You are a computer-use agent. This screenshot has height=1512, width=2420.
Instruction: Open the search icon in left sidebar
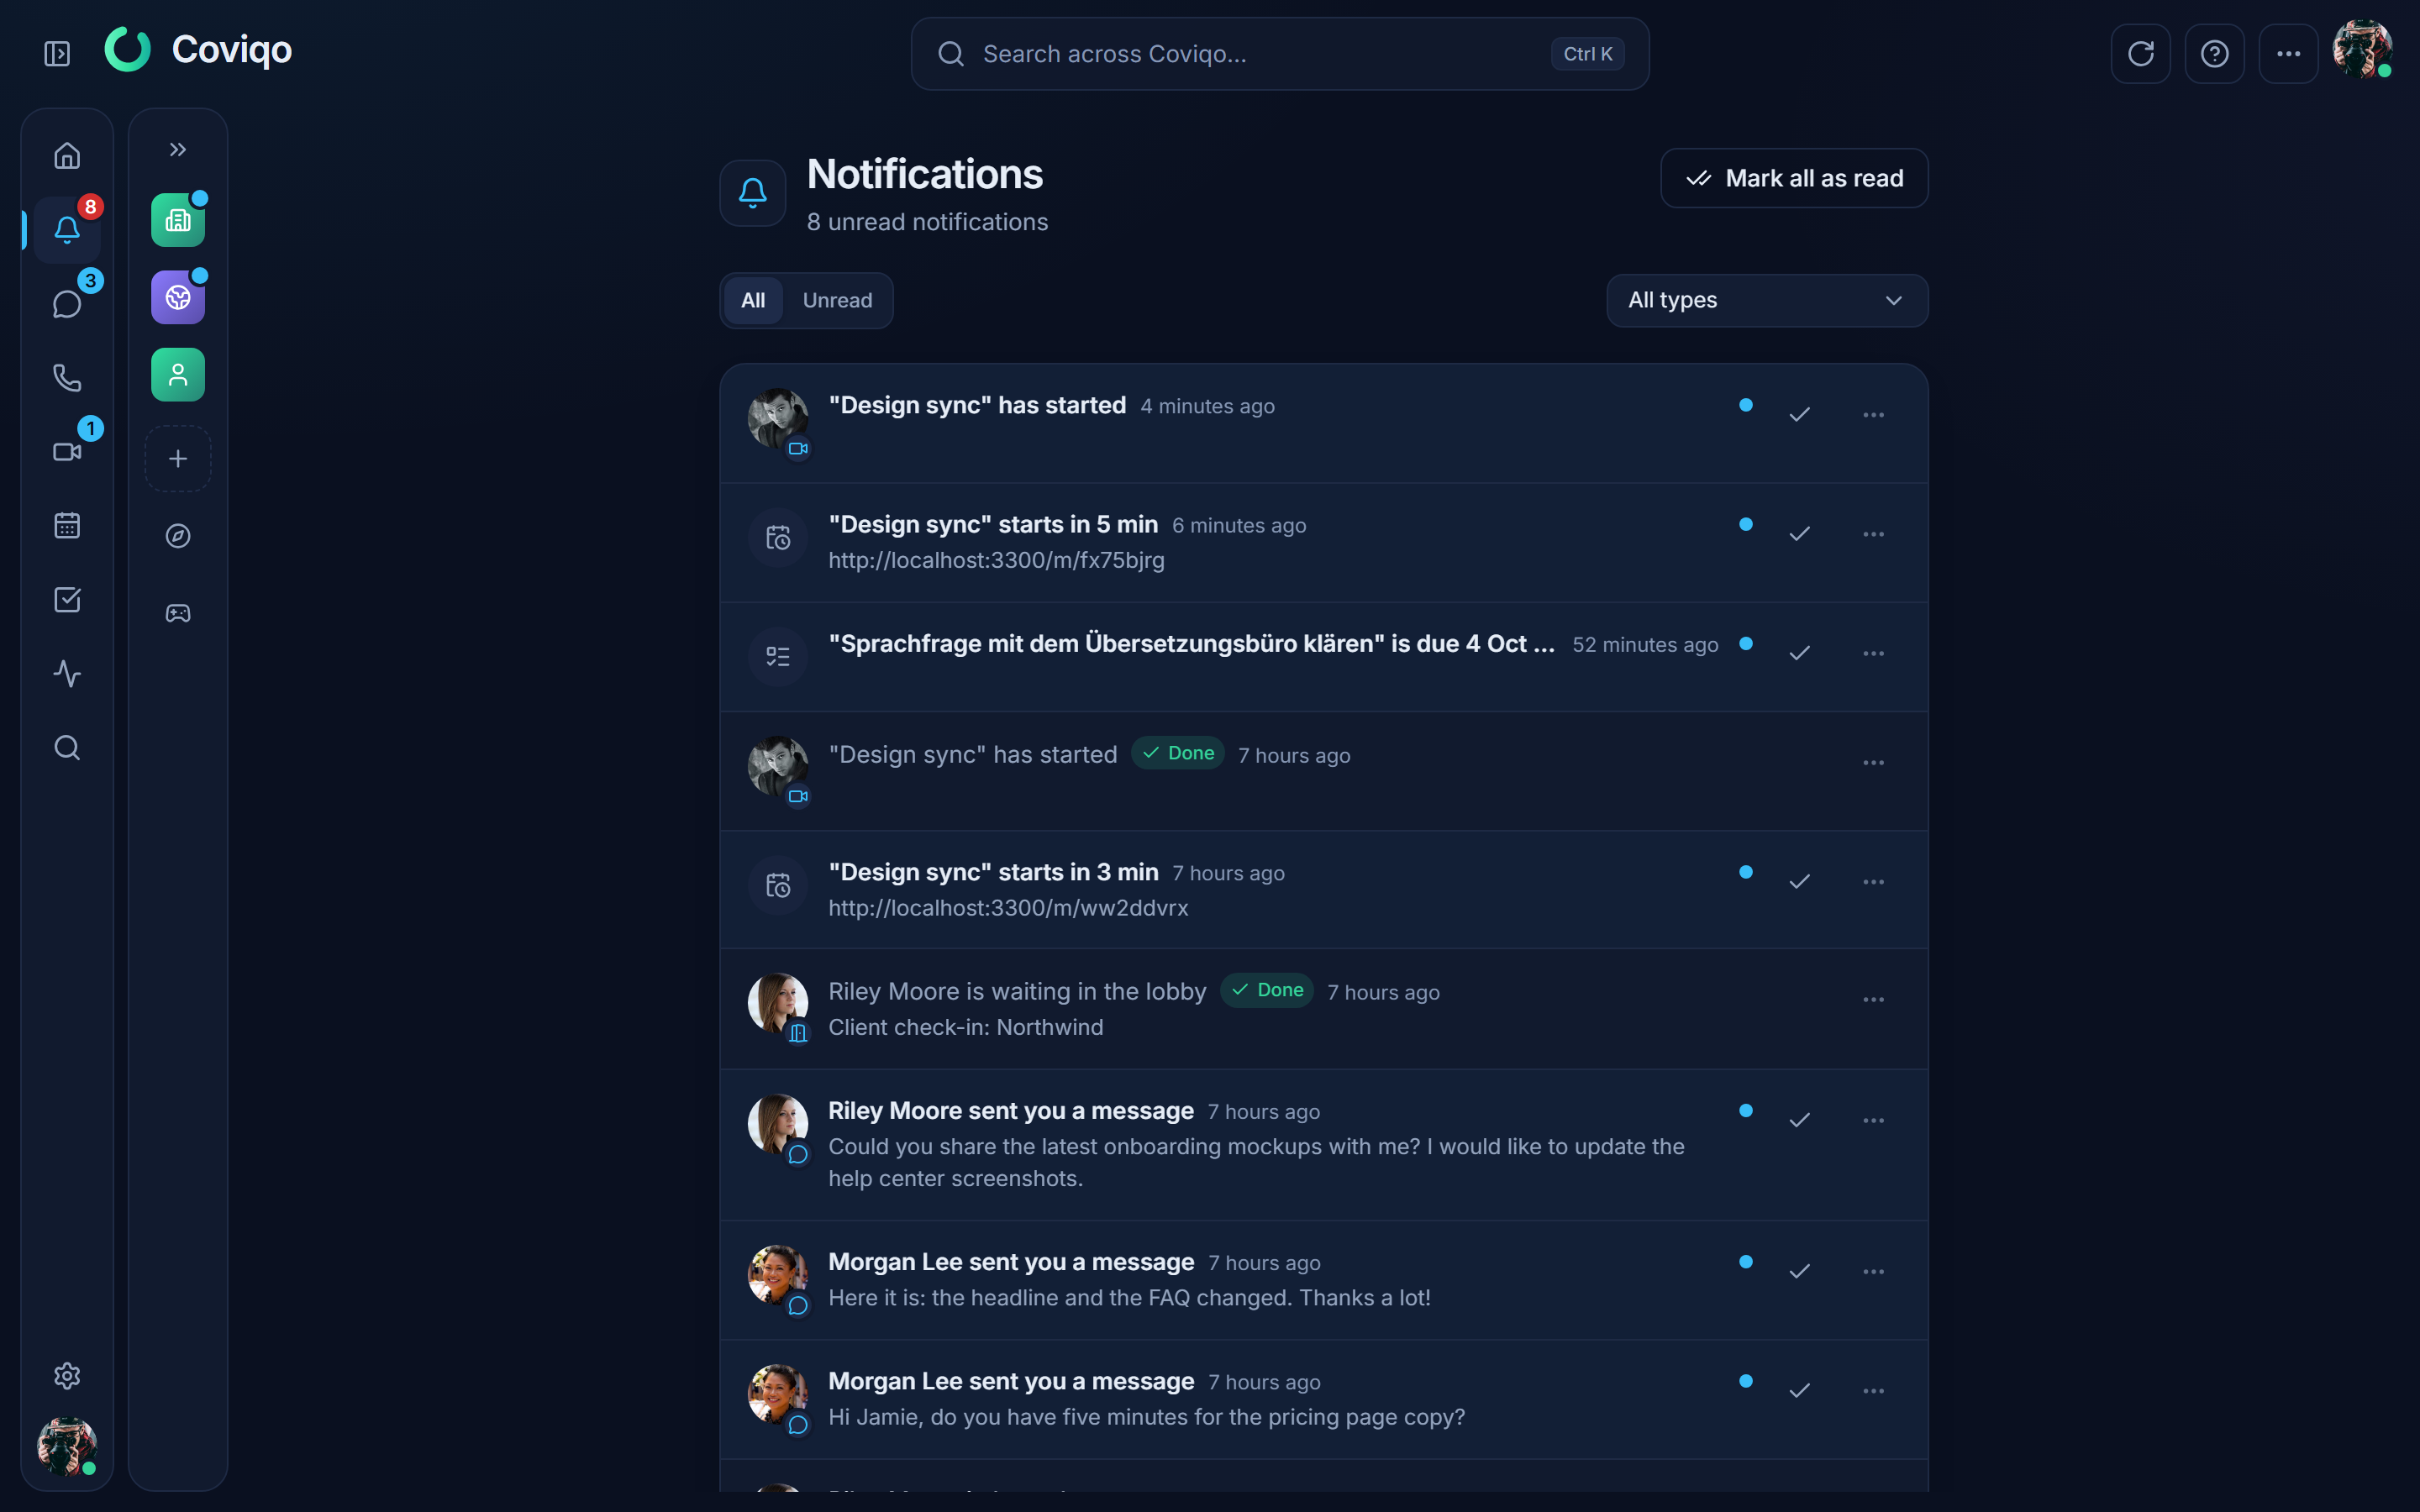[67, 748]
